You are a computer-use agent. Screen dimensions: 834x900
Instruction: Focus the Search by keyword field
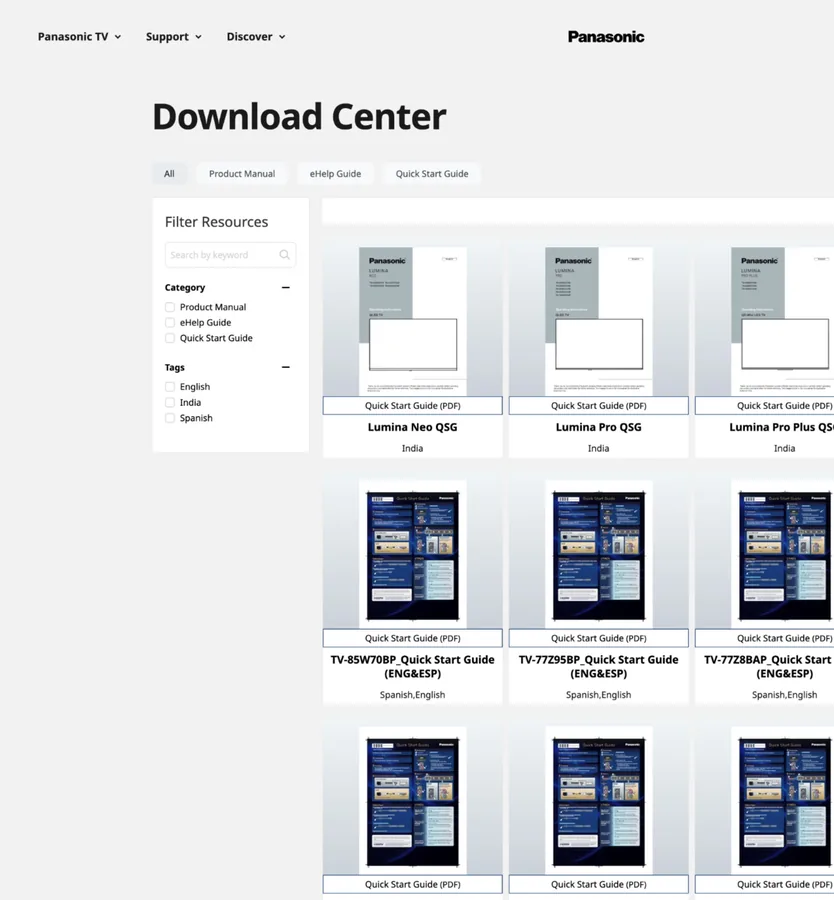[x=230, y=255]
